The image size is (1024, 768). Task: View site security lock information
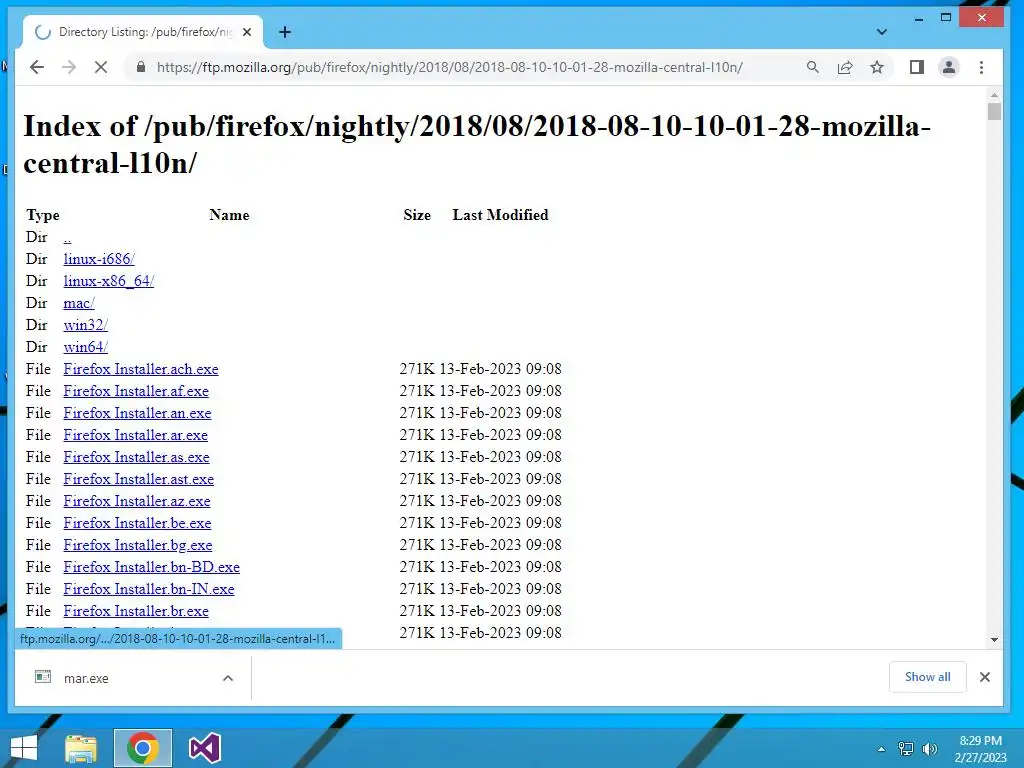coord(140,67)
